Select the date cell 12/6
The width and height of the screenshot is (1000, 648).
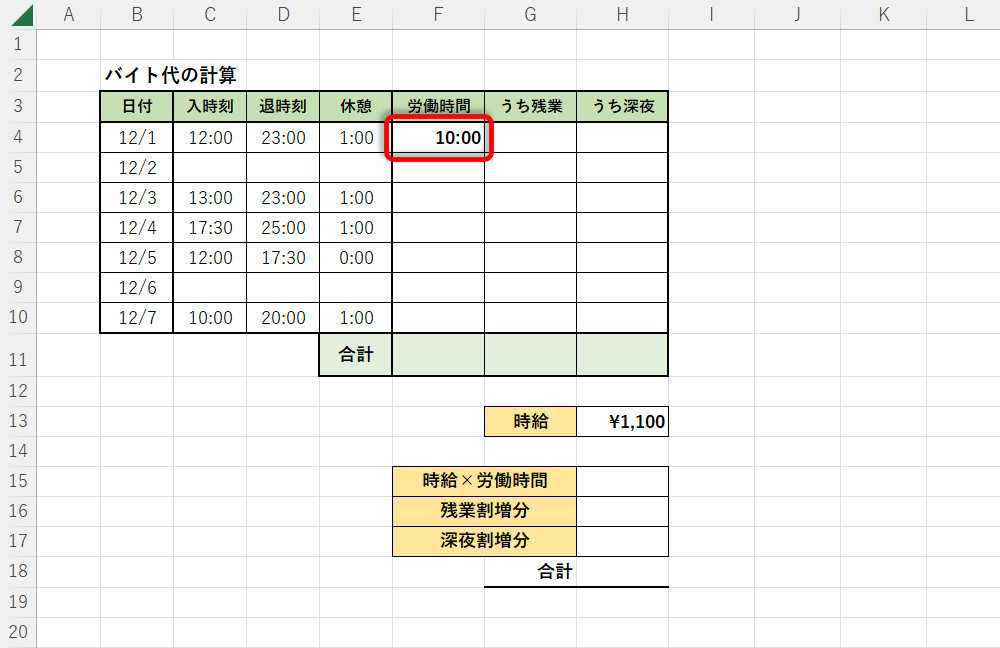tap(136, 288)
